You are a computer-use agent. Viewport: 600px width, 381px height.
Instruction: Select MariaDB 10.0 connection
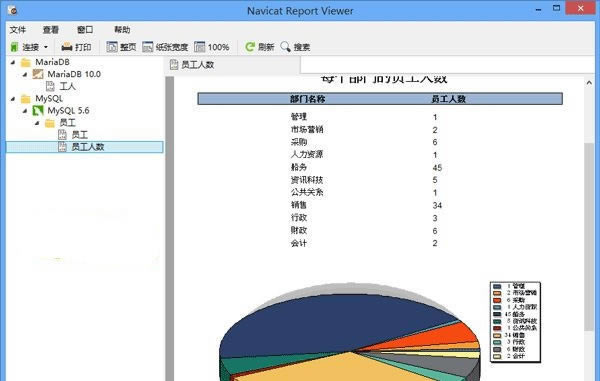click(x=74, y=74)
